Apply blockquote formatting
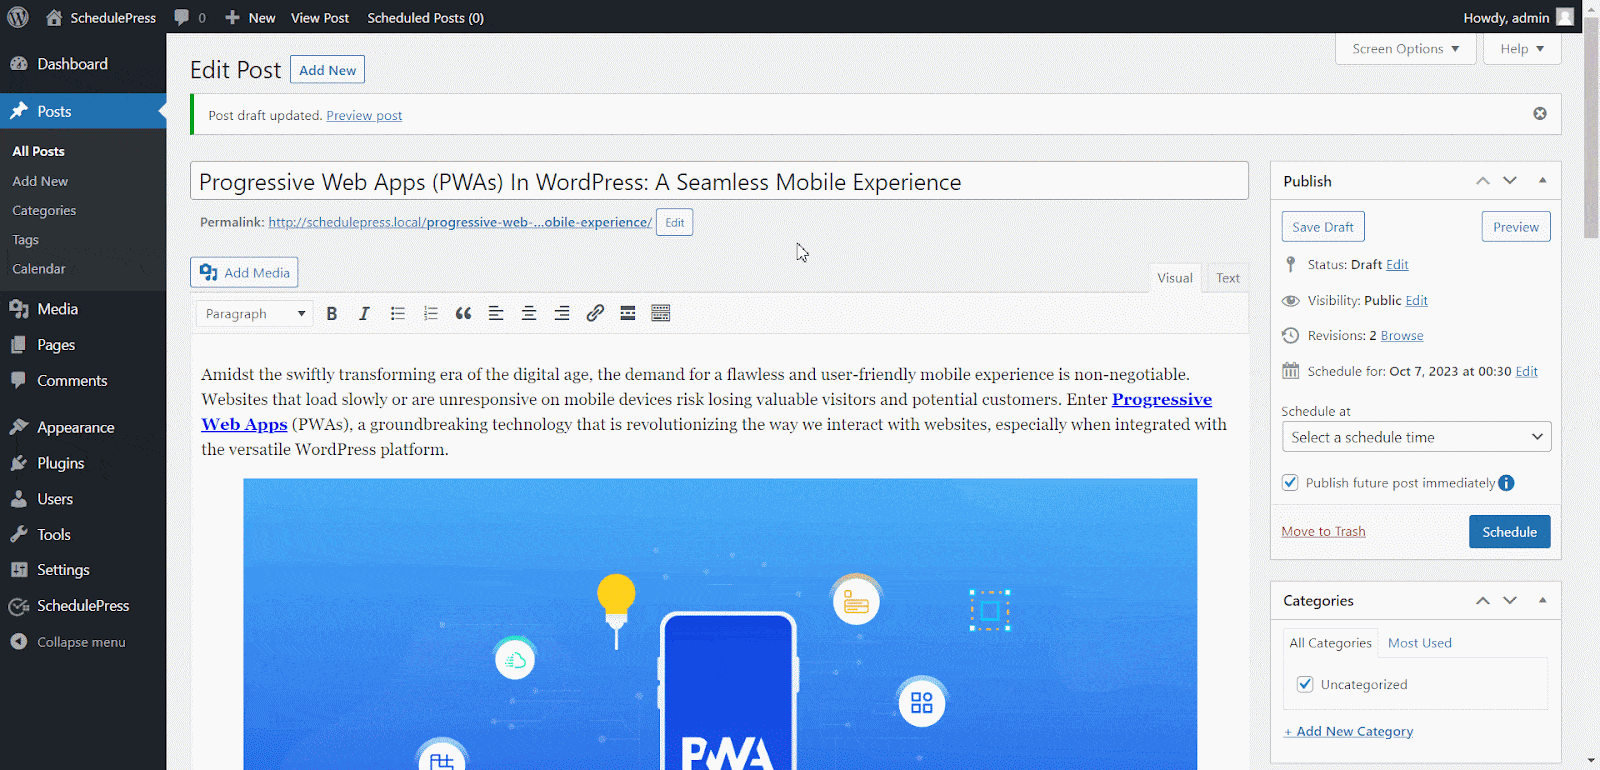This screenshot has width=1600, height=770. click(x=463, y=313)
